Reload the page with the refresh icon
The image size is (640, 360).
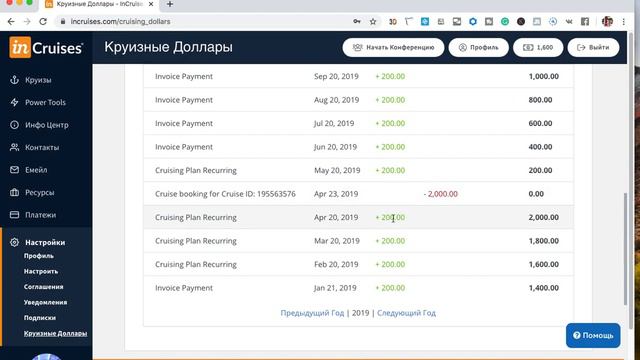[43, 22]
